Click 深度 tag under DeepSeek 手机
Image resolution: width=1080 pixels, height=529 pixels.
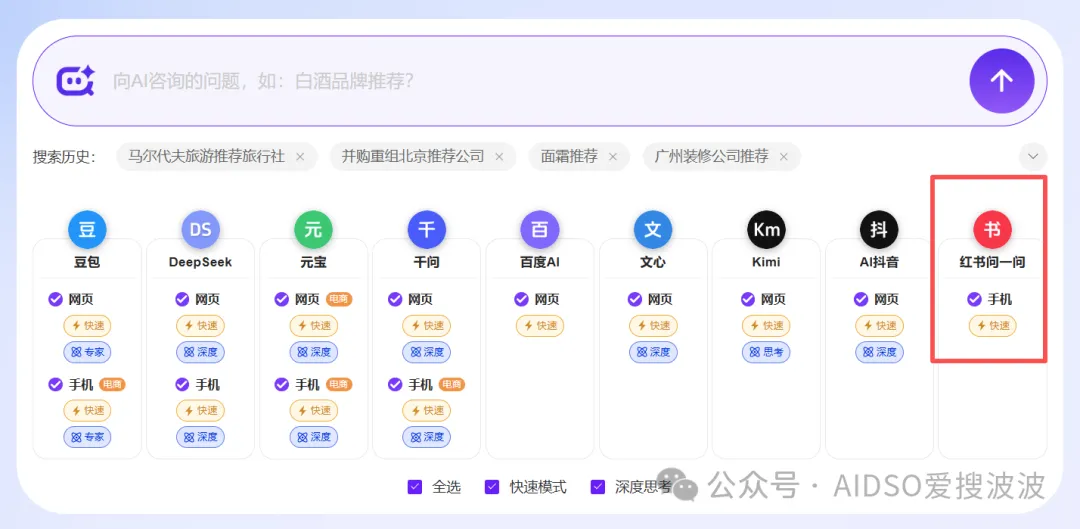point(200,437)
